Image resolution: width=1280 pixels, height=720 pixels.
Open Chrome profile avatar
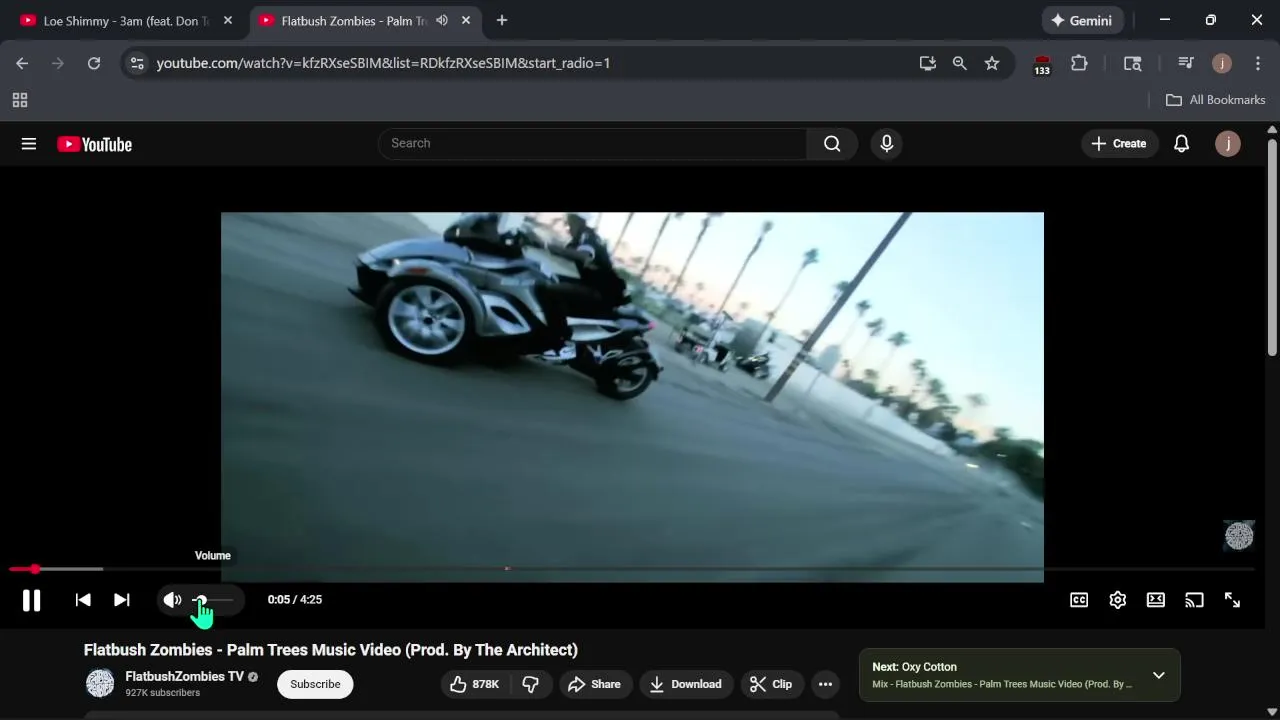[1222, 63]
